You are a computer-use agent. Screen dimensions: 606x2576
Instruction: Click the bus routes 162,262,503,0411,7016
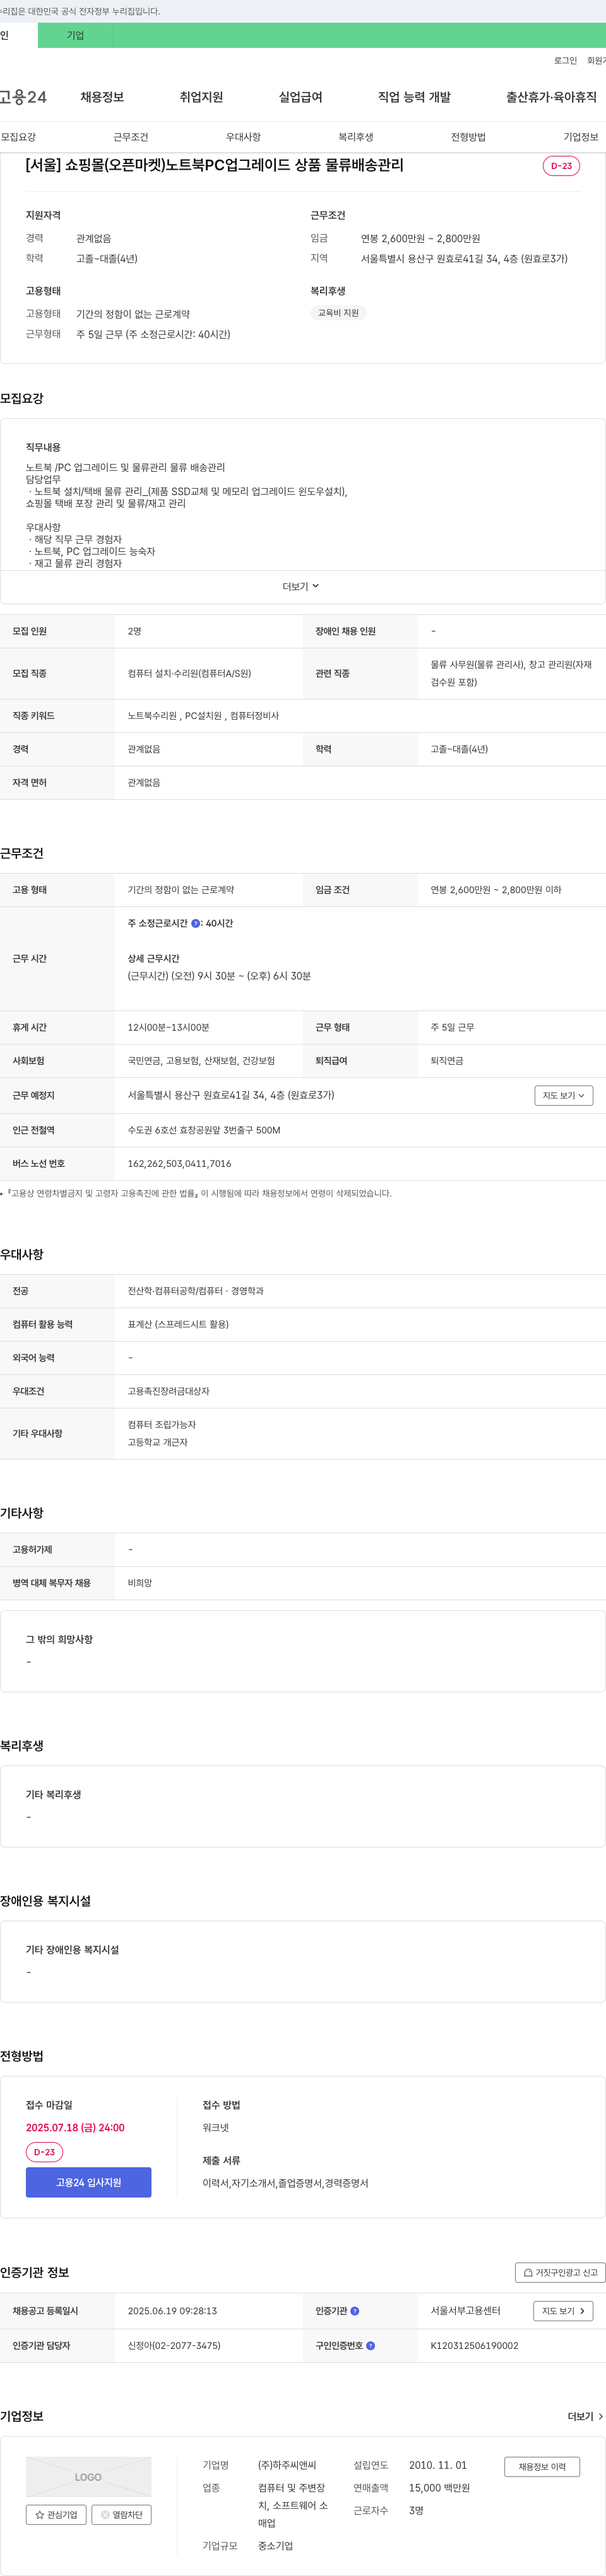pyautogui.click(x=179, y=1164)
